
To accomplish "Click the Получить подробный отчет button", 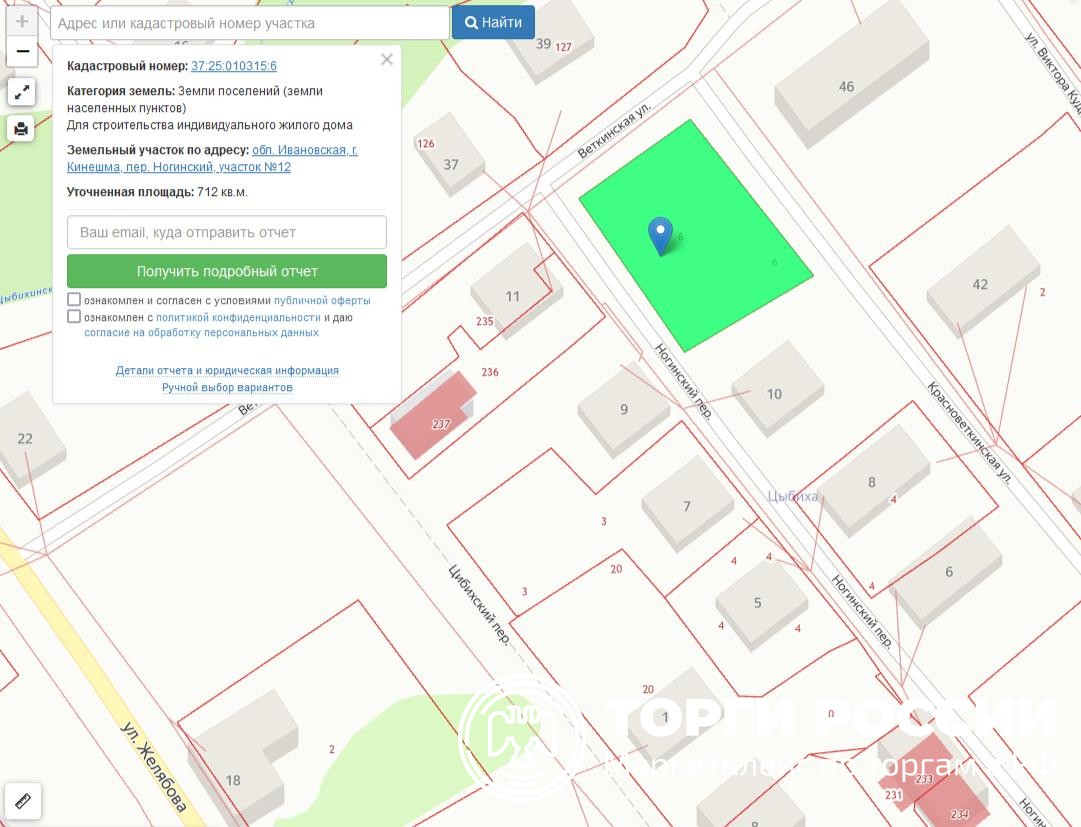I will 227,271.
